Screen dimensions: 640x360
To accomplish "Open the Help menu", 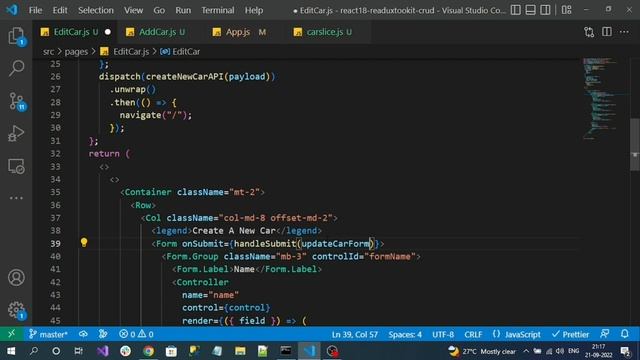I will pyautogui.click(x=253, y=10).
